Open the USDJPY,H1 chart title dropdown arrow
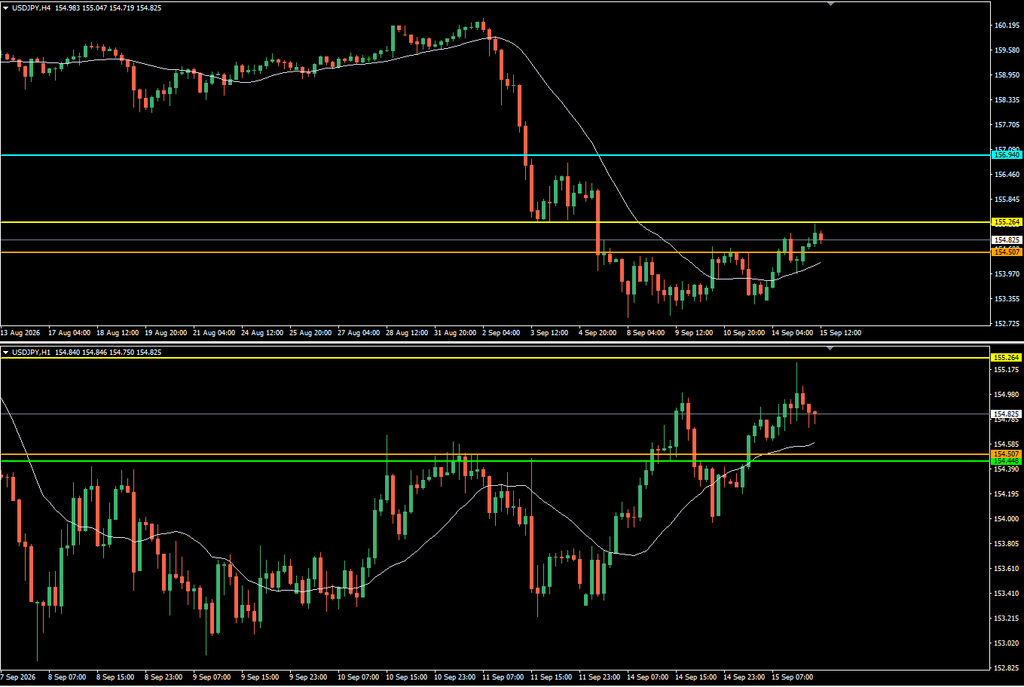This screenshot has height=687, width=1024. coord(6,352)
